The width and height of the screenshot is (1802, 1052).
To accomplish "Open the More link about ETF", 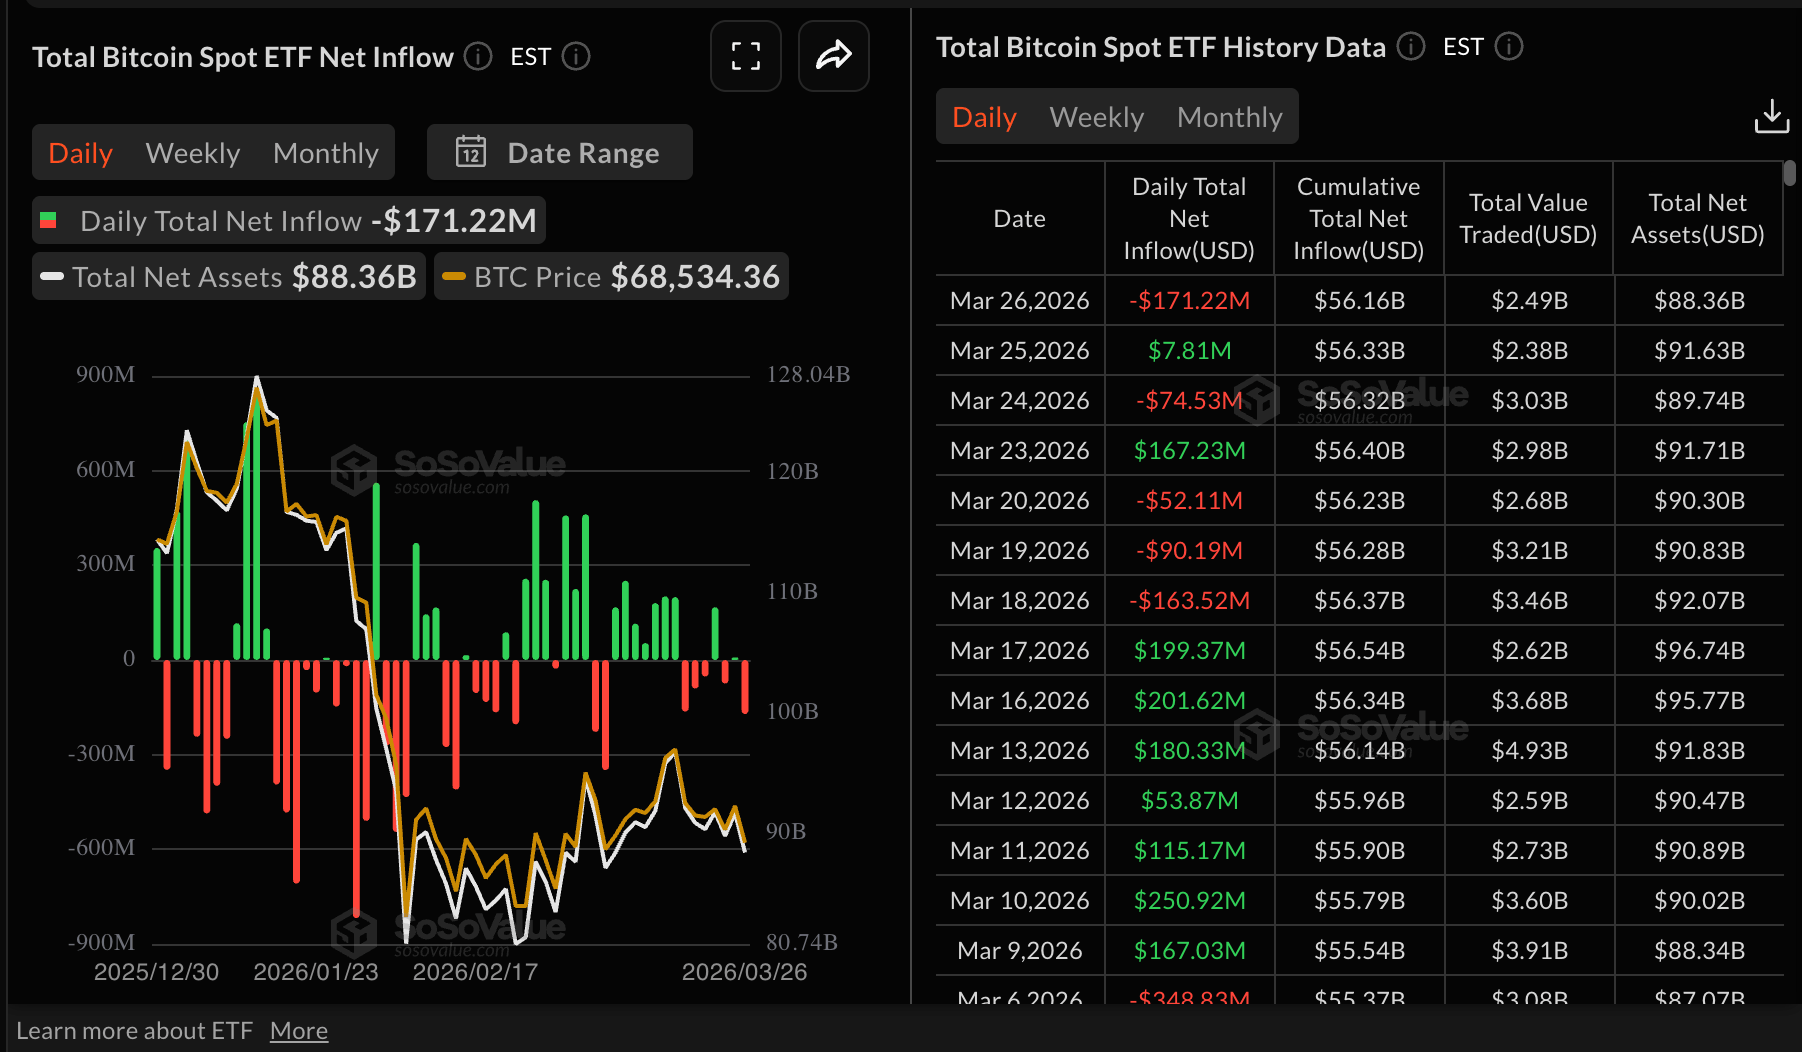I will pos(298,1031).
